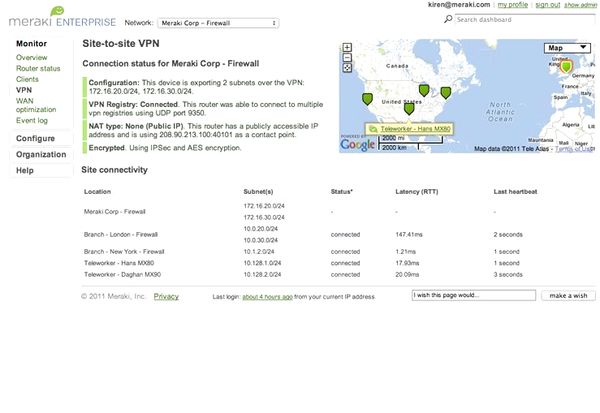Click the 20.09ms latency value

pos(407,274)
